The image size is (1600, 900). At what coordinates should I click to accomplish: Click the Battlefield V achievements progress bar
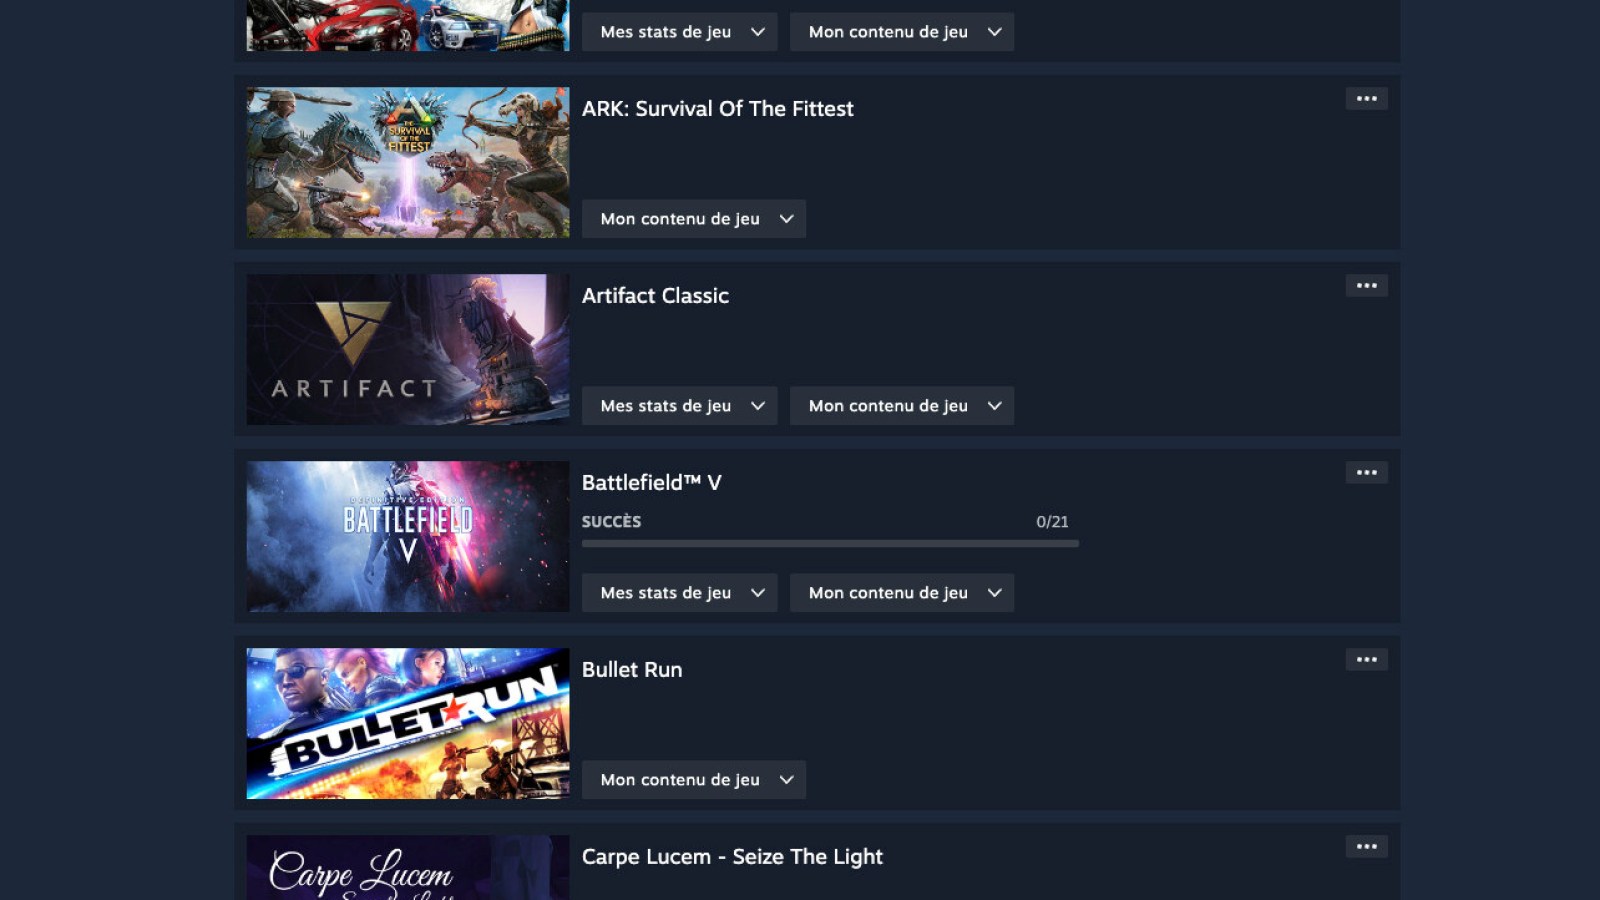[x=830, y=544]
